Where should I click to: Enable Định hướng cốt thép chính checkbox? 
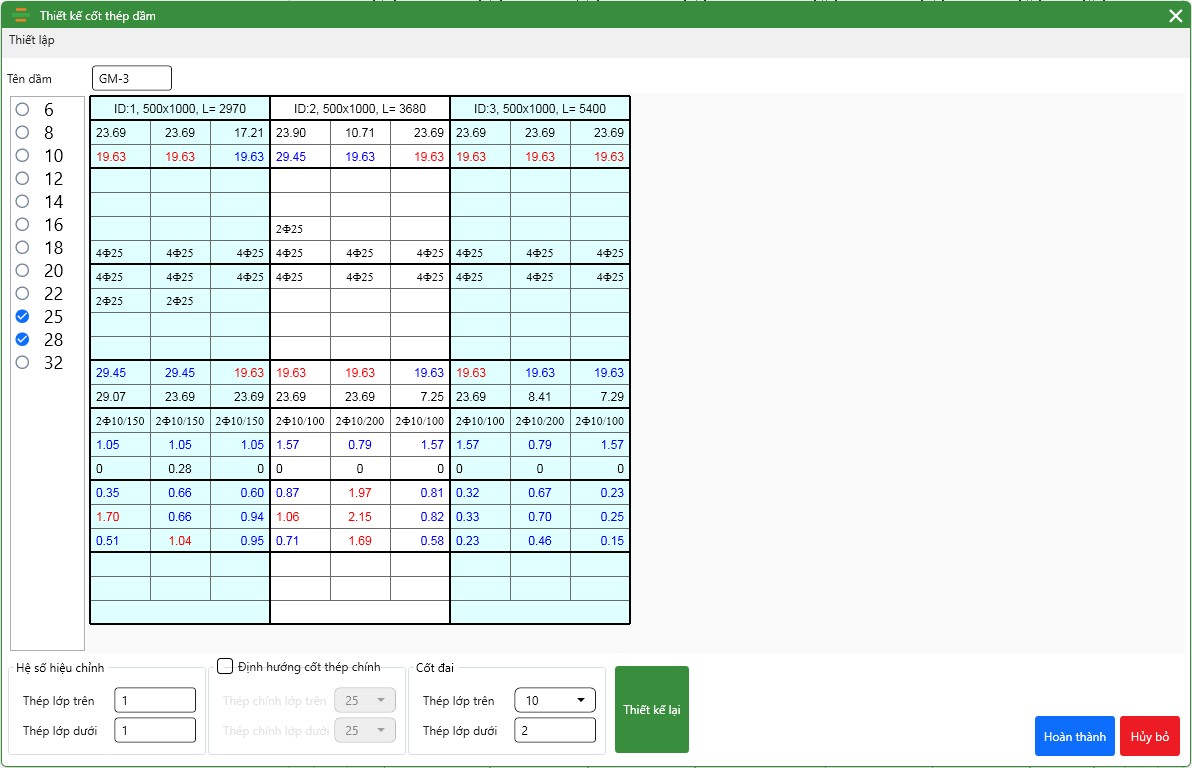226,666
